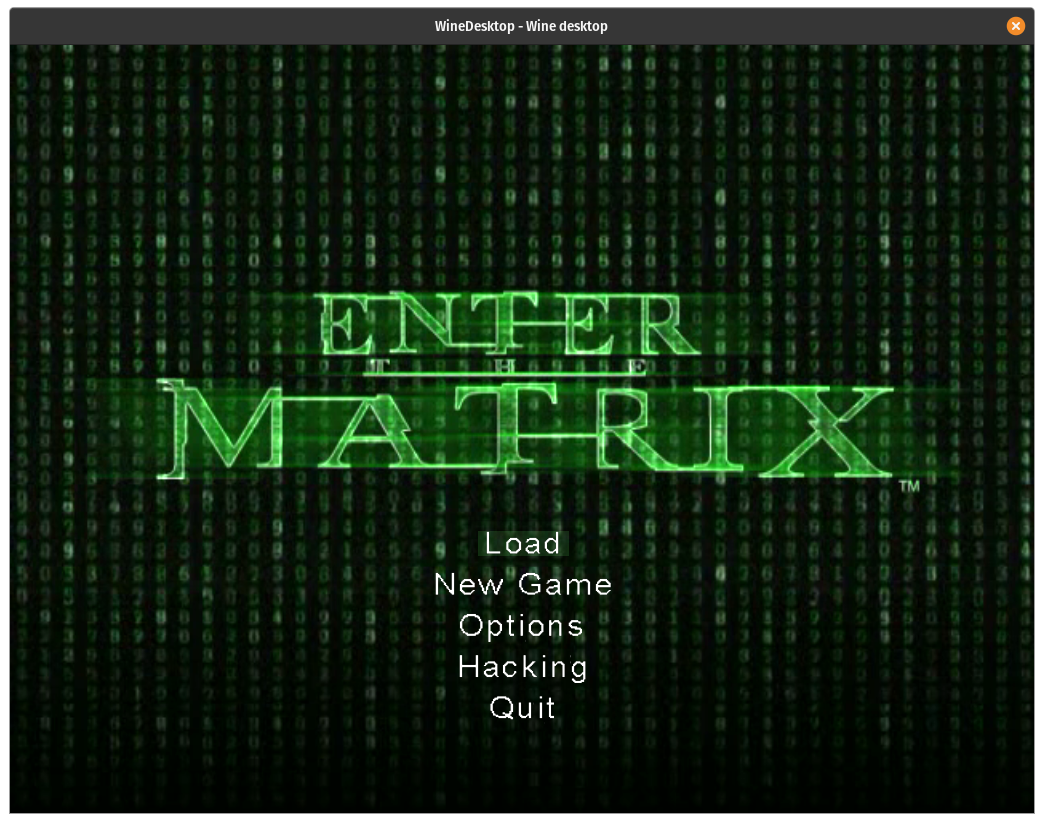Click the letter H in Hacking
This screenshot has width=1044, height=823.
[x=471, y=667]
